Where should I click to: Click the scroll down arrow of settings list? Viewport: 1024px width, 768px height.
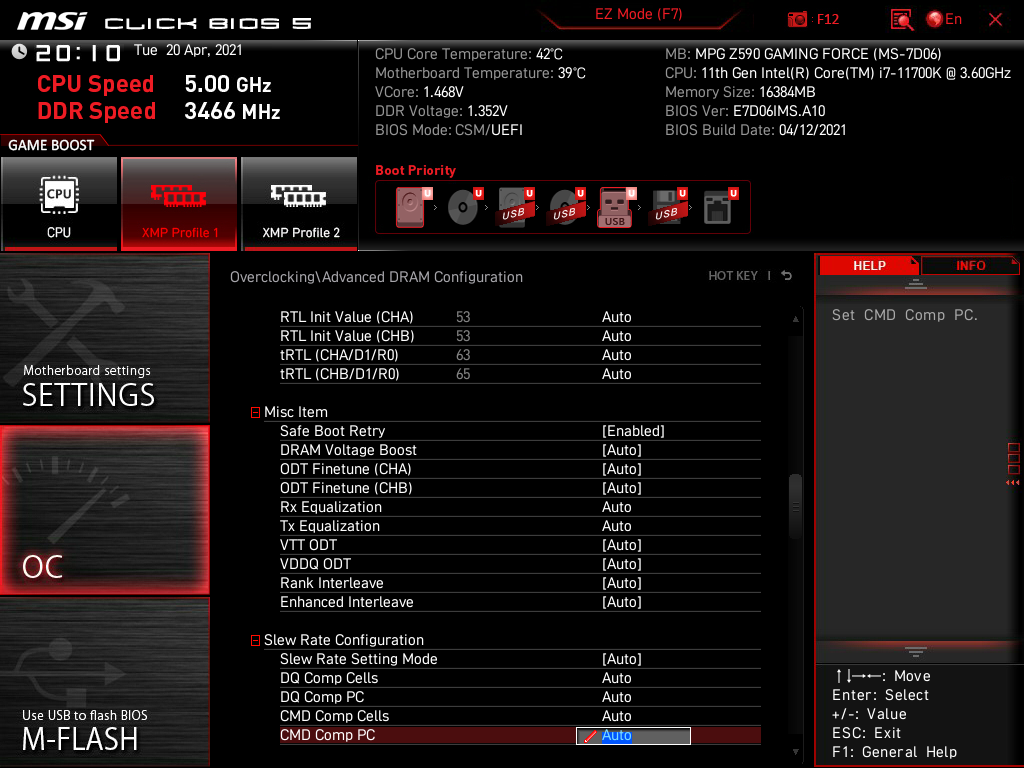(x=795, y=752)
